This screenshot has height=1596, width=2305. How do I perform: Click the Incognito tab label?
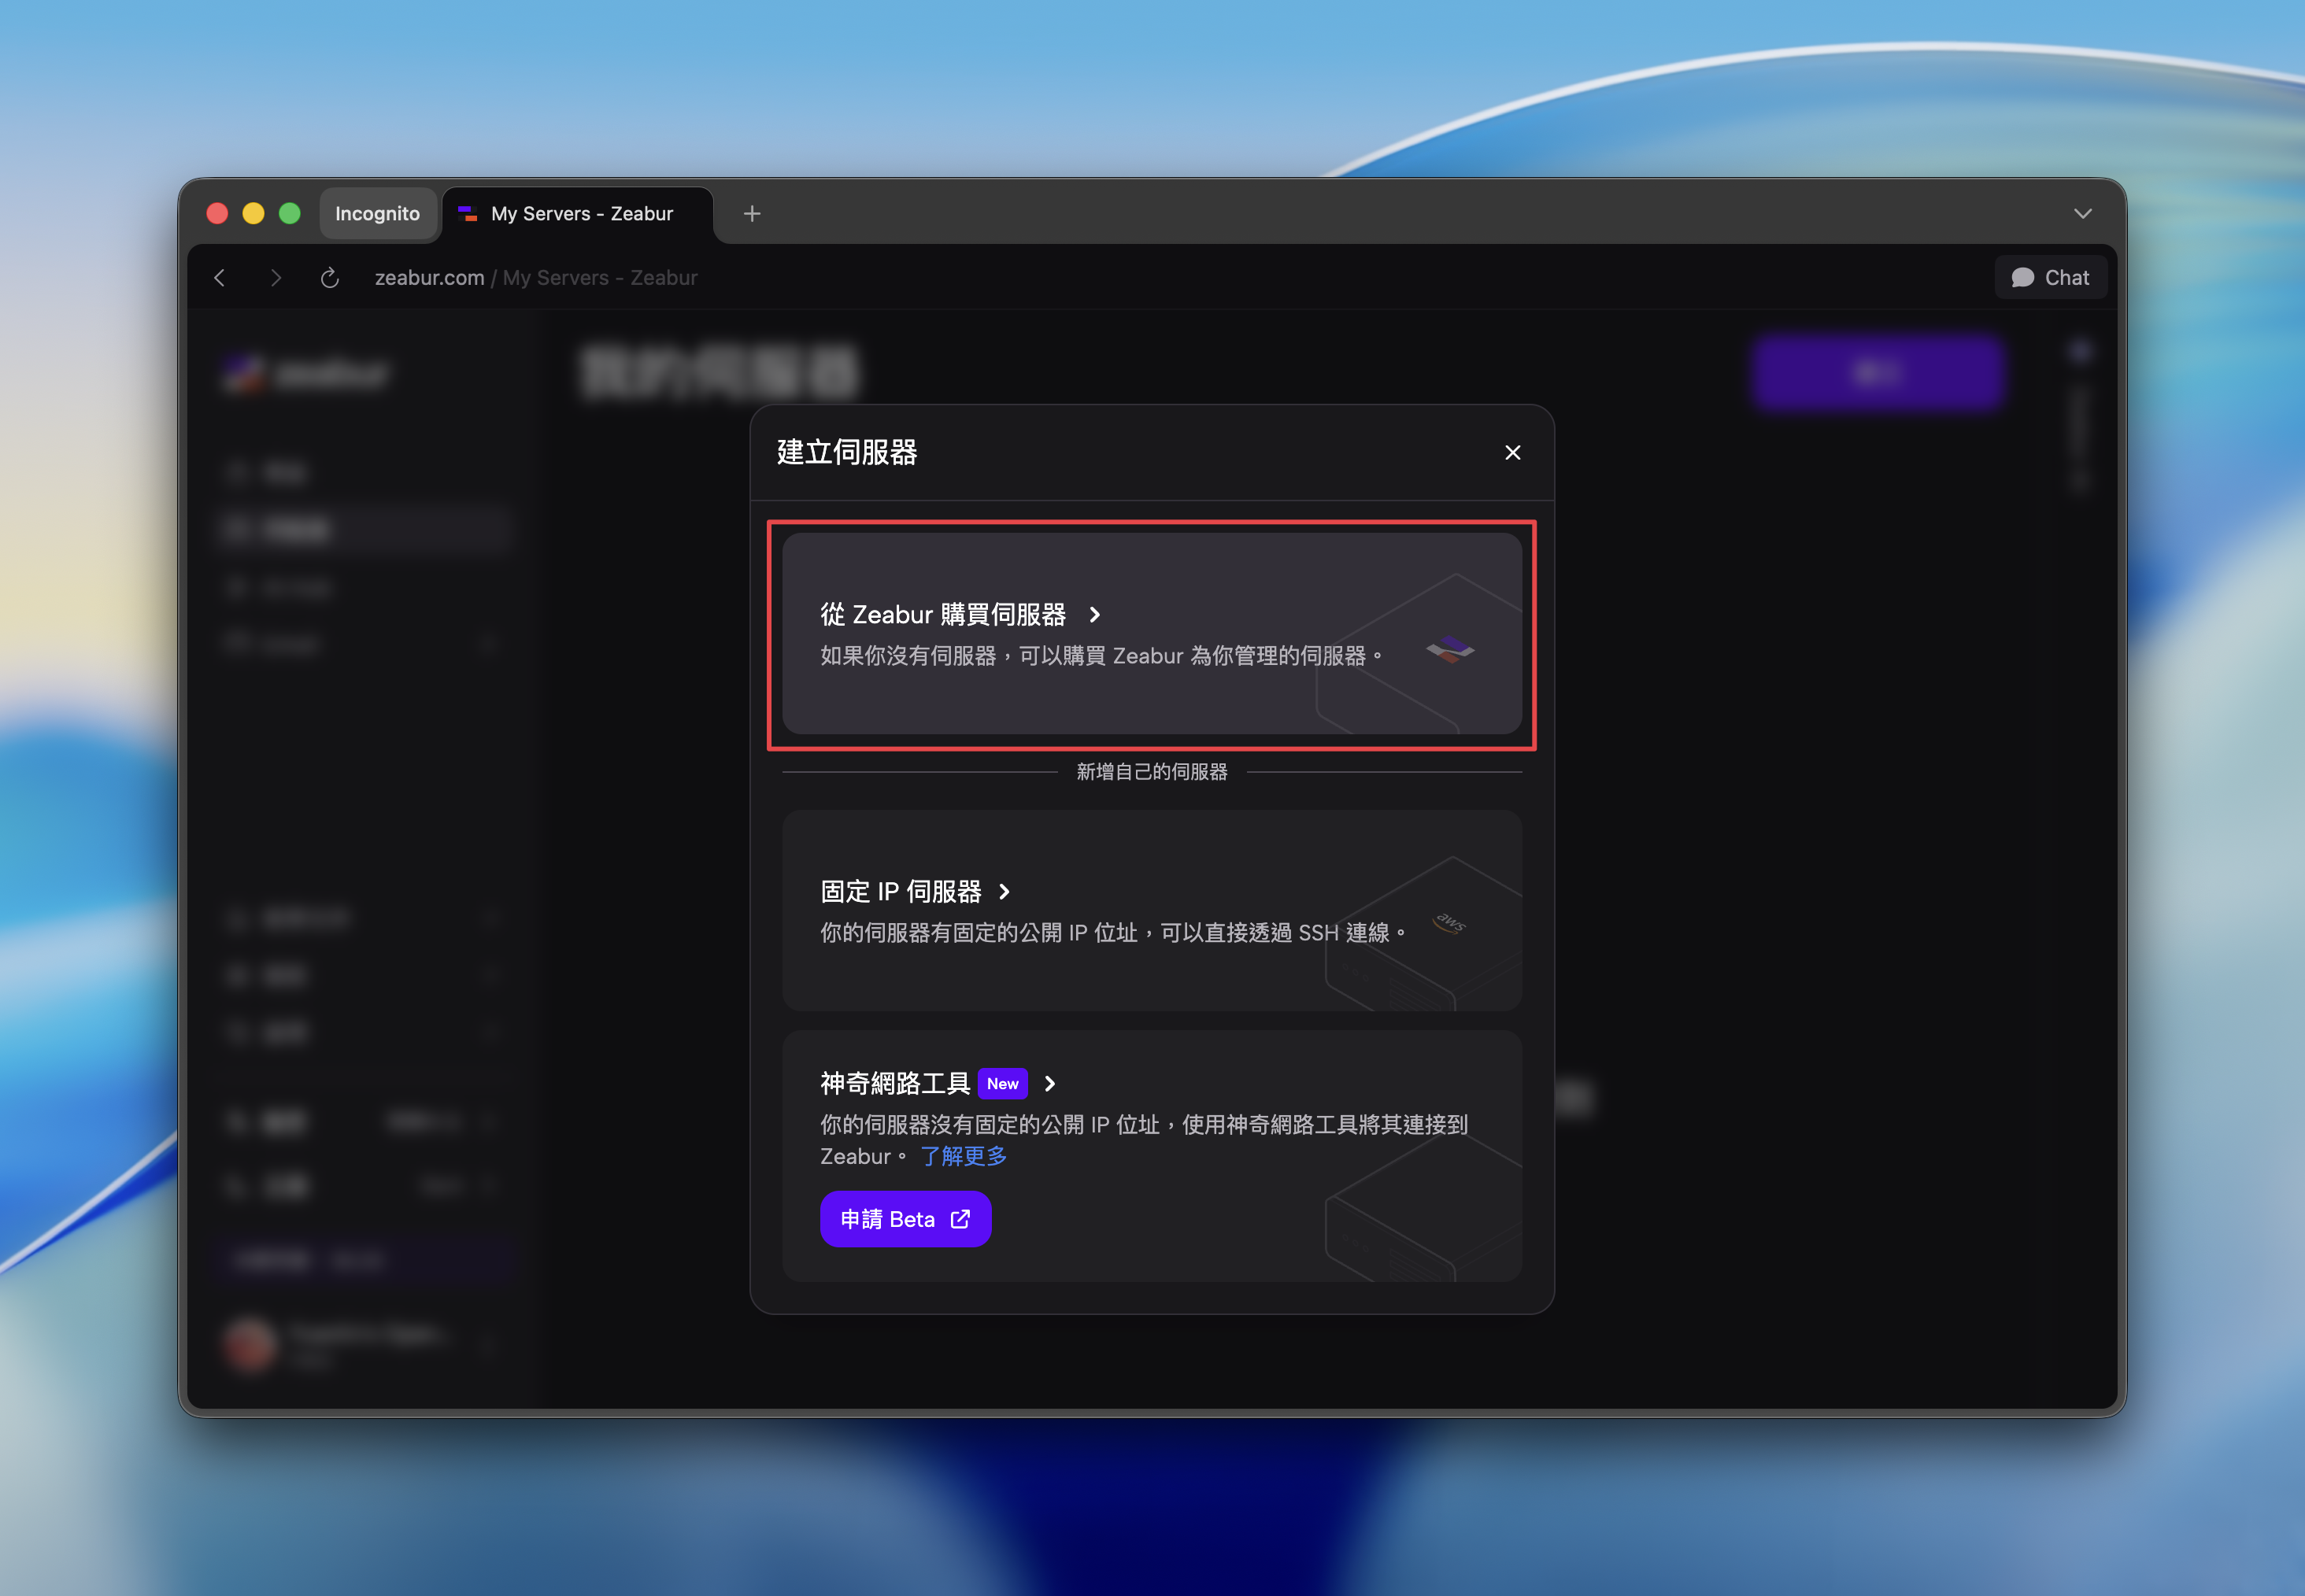377,213
